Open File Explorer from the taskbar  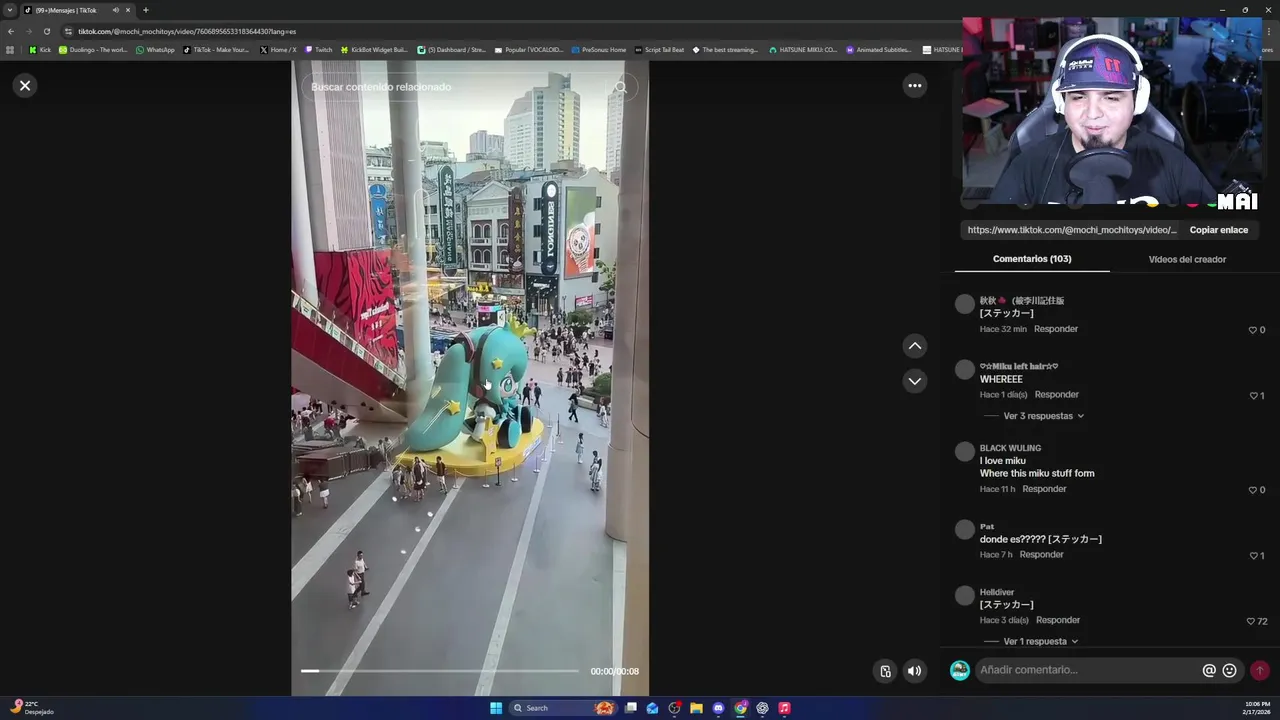696,708
